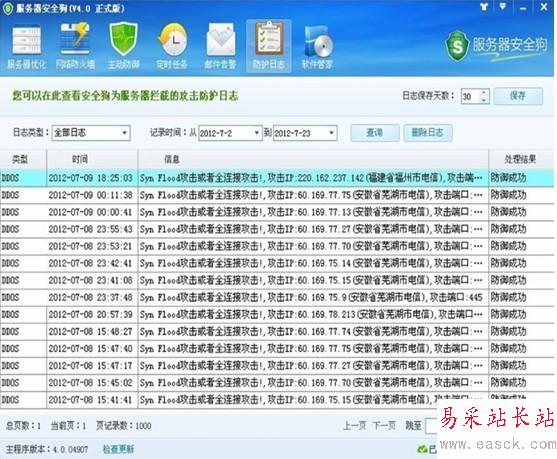557x459 pixels.
Task: Click the green app icon in title bar
Action: [8, 9]
